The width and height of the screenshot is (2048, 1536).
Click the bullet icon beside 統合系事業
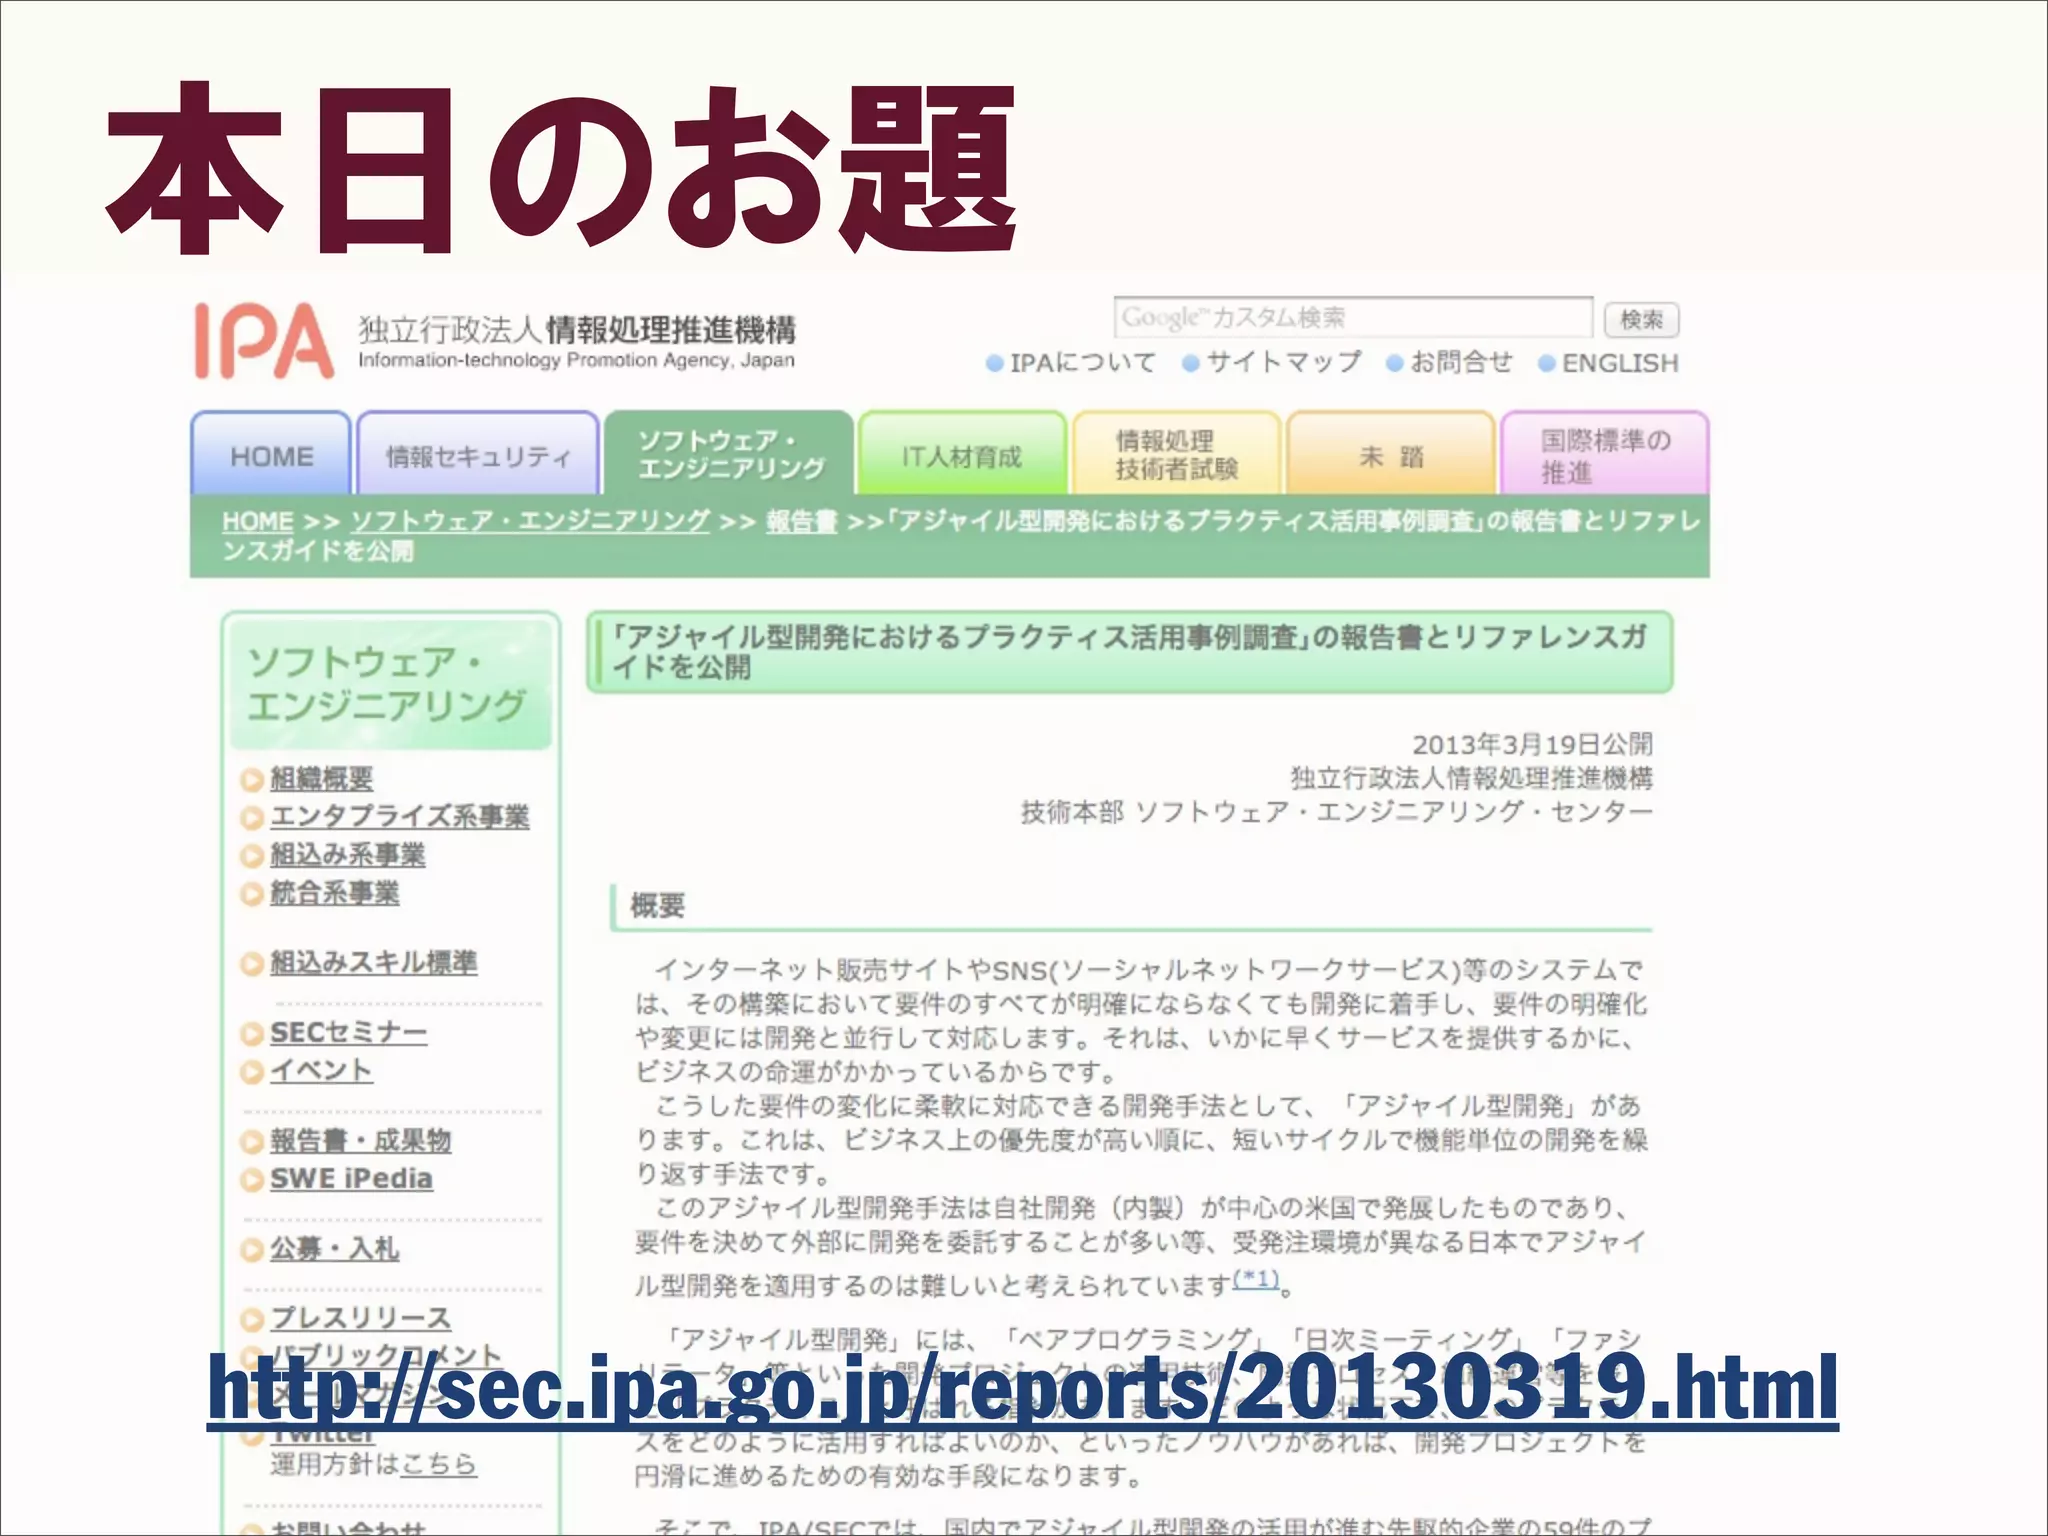pos(252,894)
